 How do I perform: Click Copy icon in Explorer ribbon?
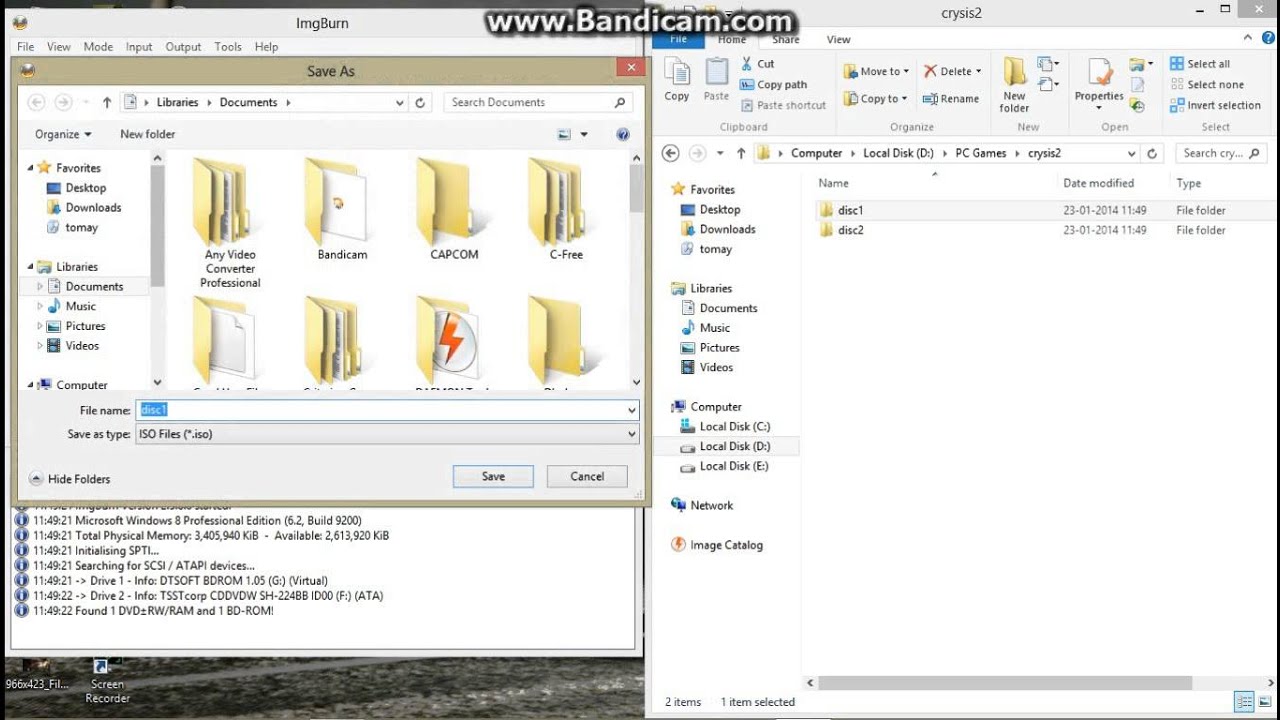pos(677,79)
